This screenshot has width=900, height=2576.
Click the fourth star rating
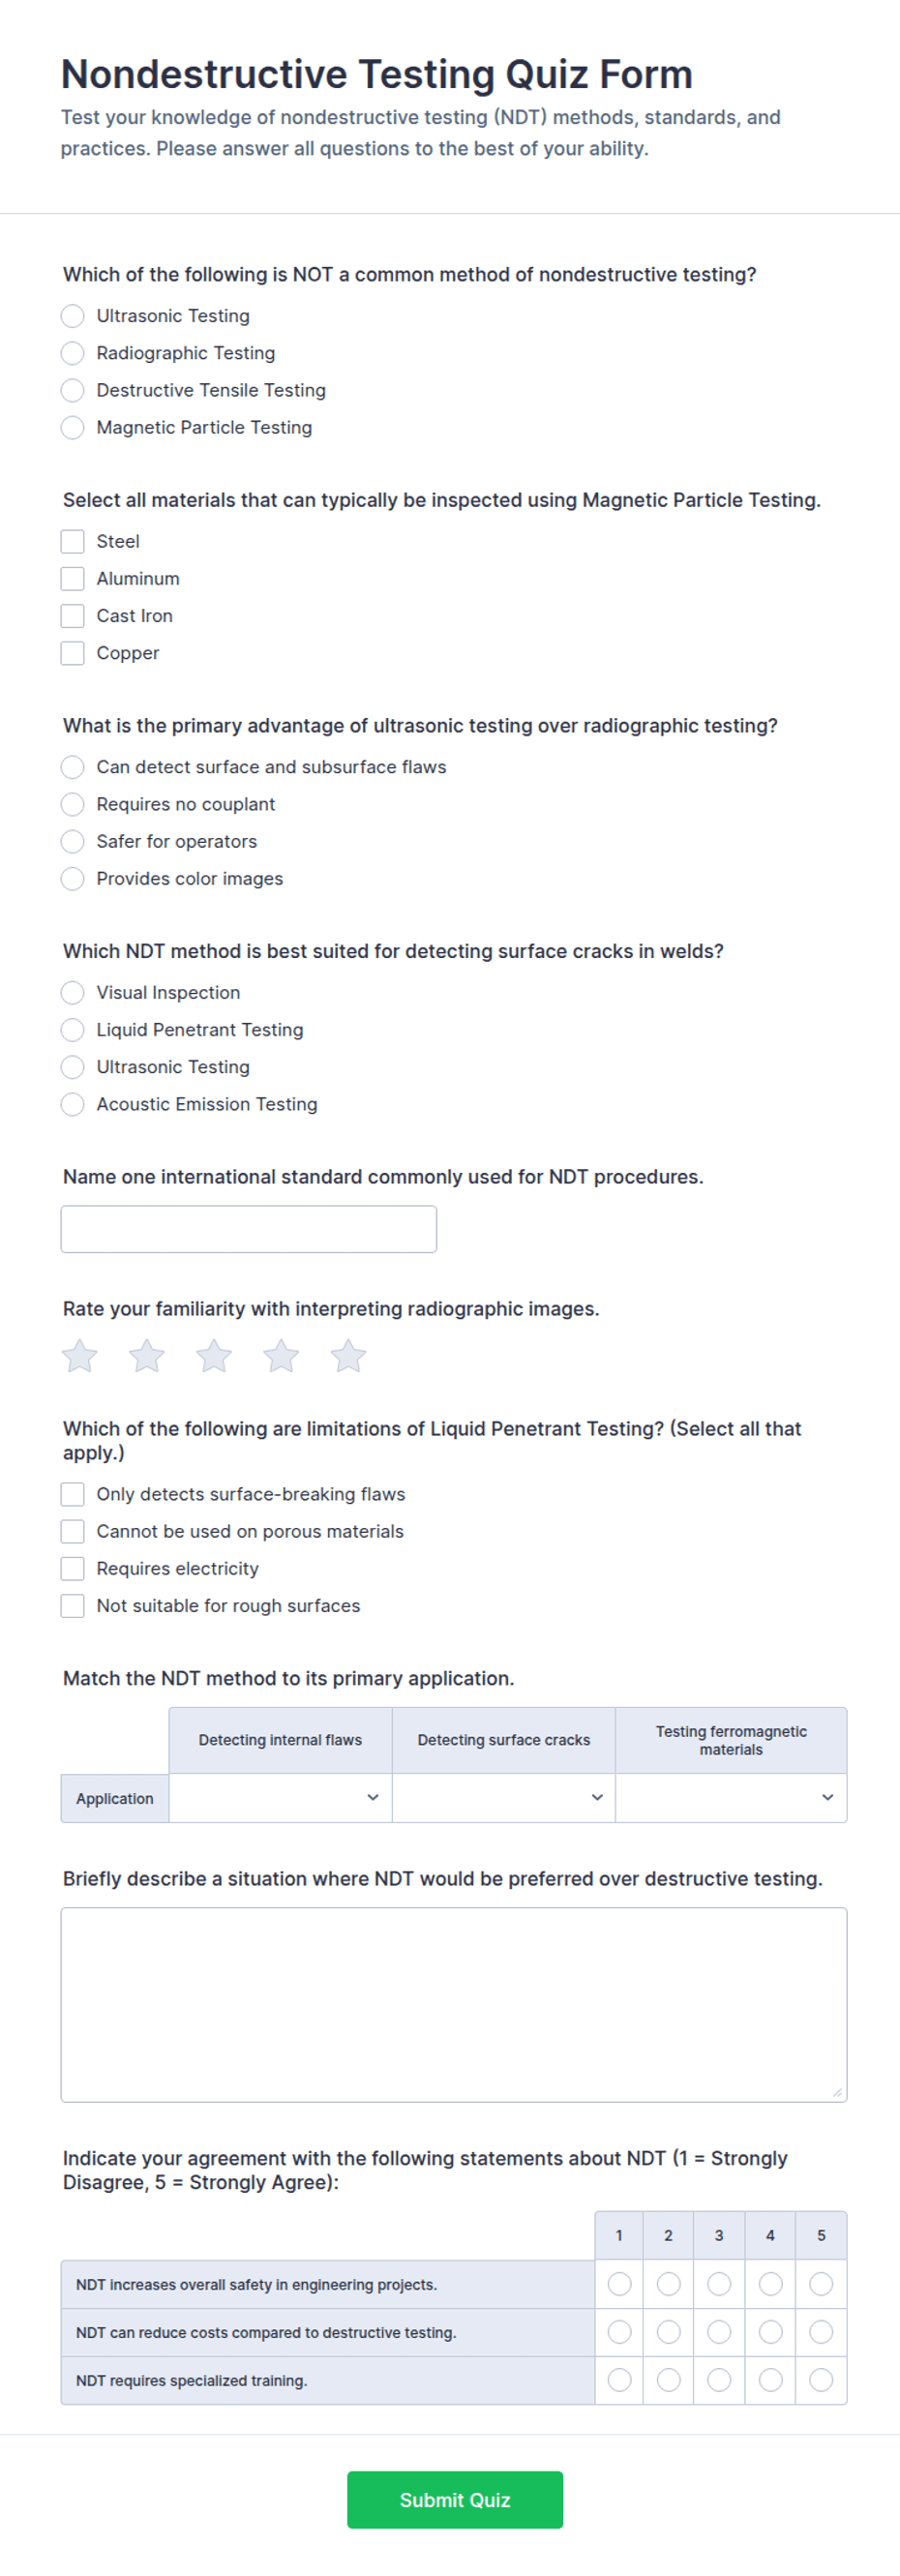281,1356
